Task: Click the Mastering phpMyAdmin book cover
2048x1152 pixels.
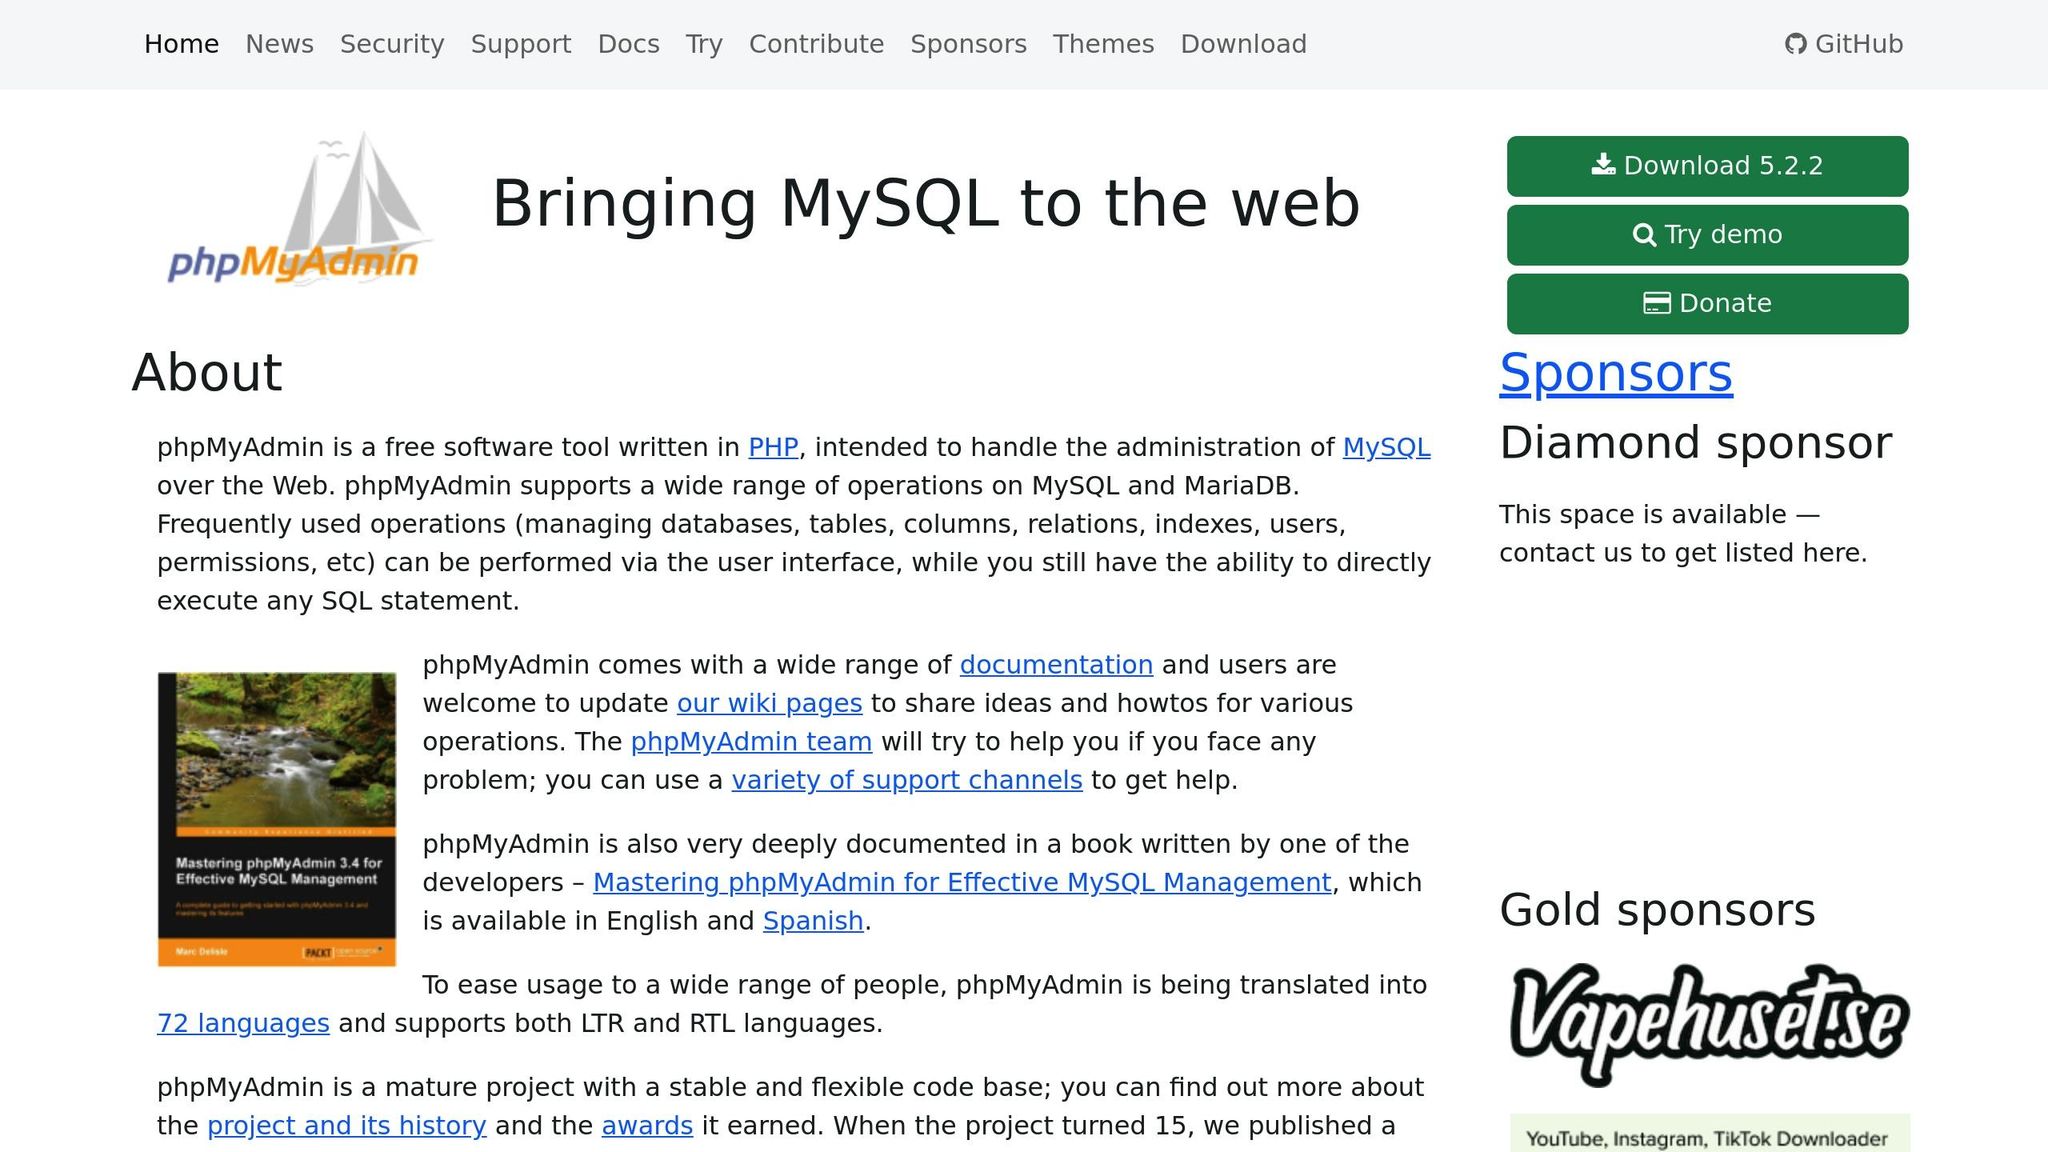Action: click(277, 819)
